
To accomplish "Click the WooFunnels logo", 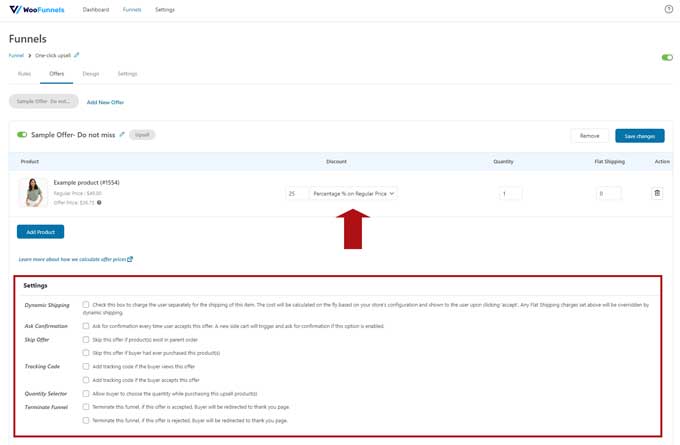I will coord(37,10).
